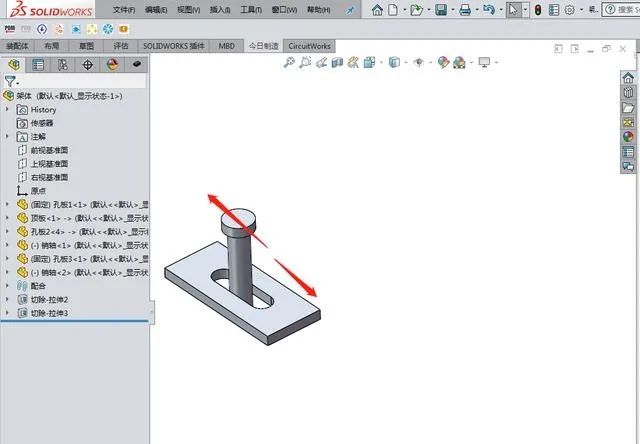Click the Previous View icon
The width and height of the screenshot is (640, 444).
coord(321,62)
